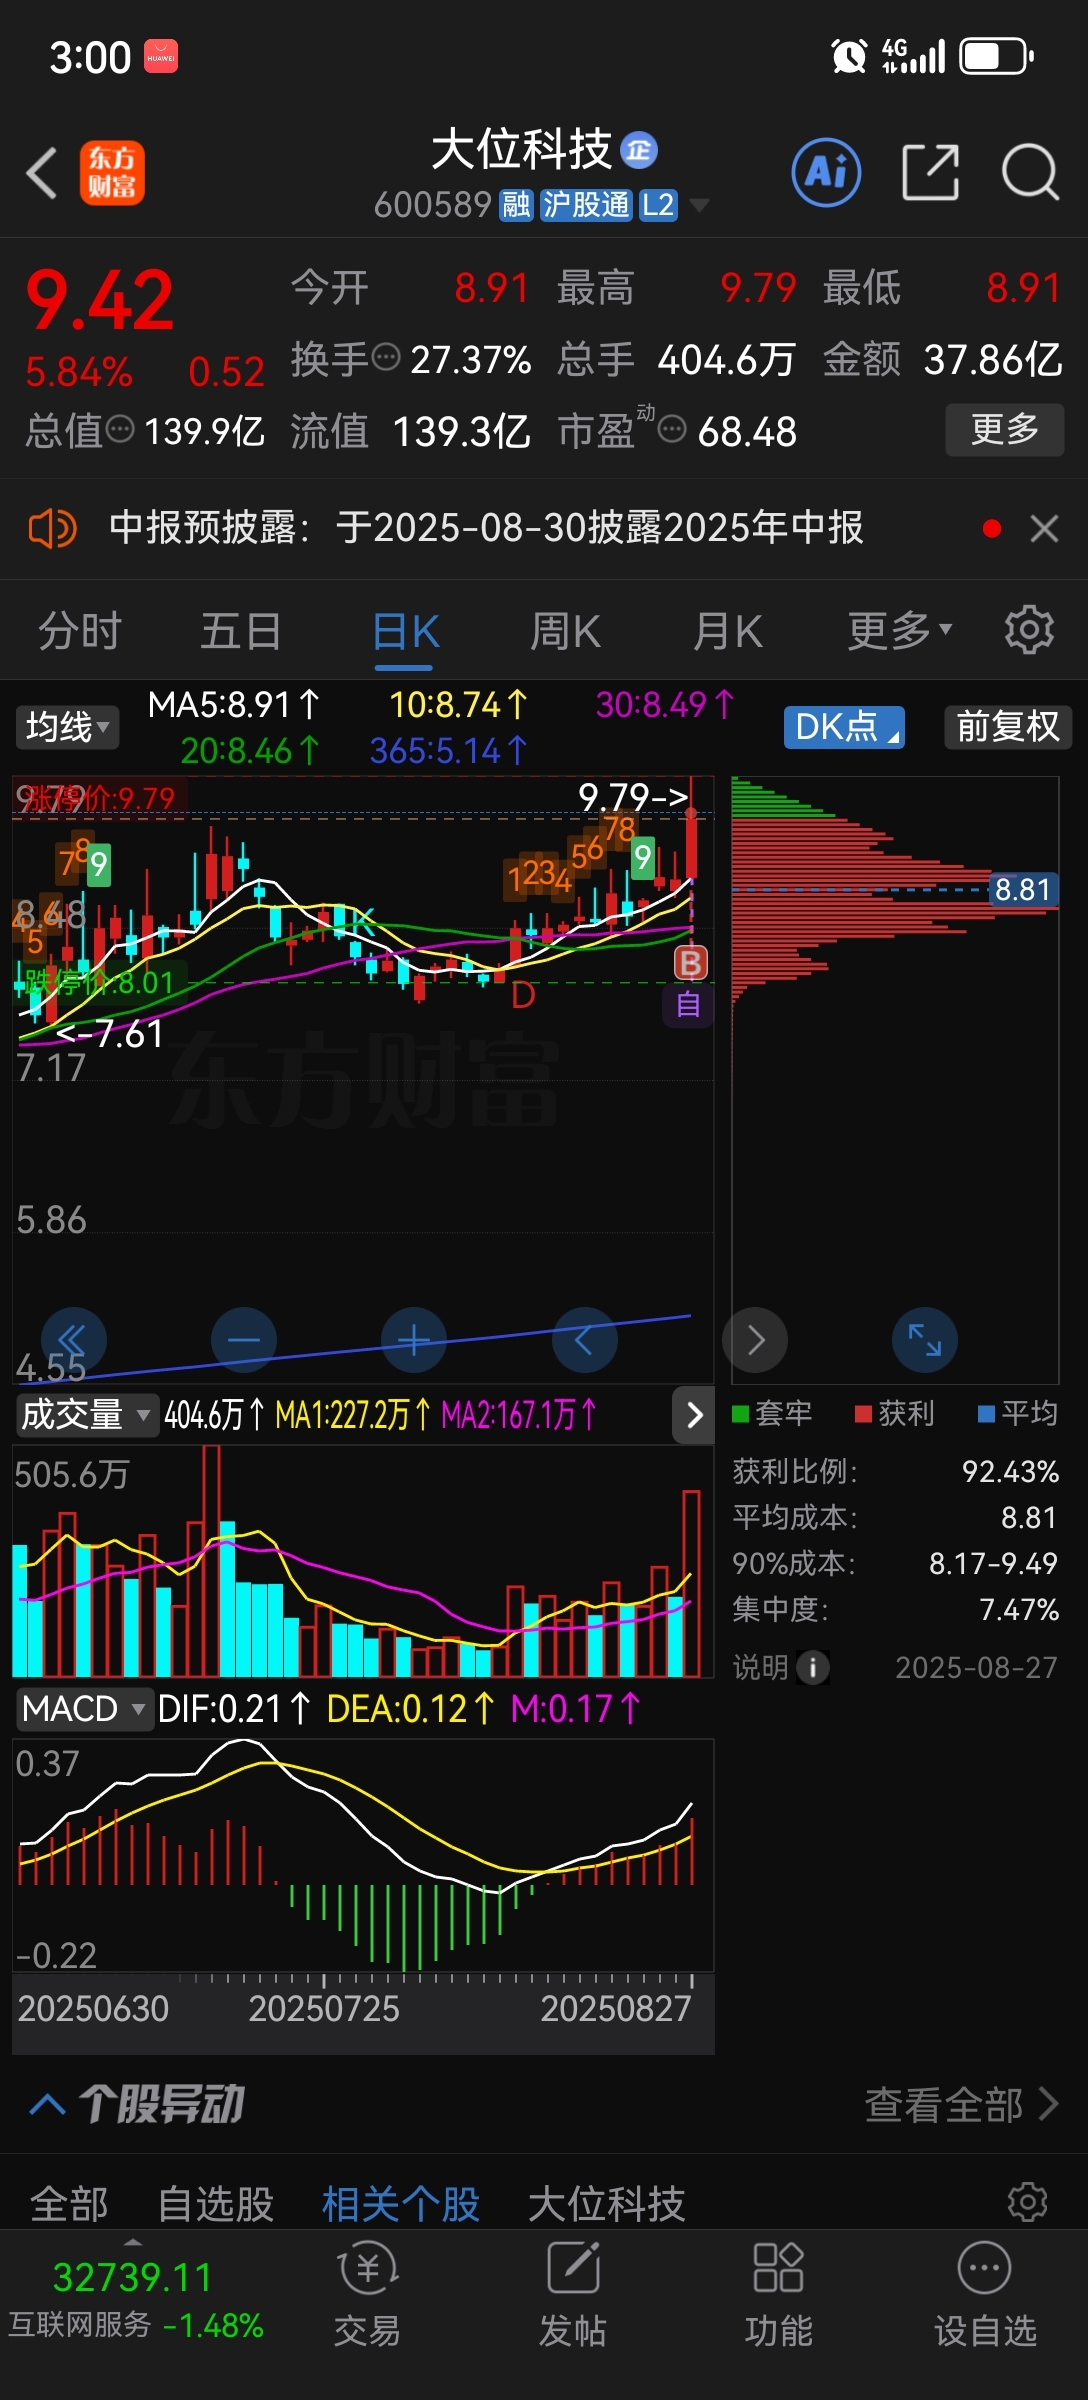
Task: Jump to earliest with double-left arrow
Action: tap(74, 1340)
